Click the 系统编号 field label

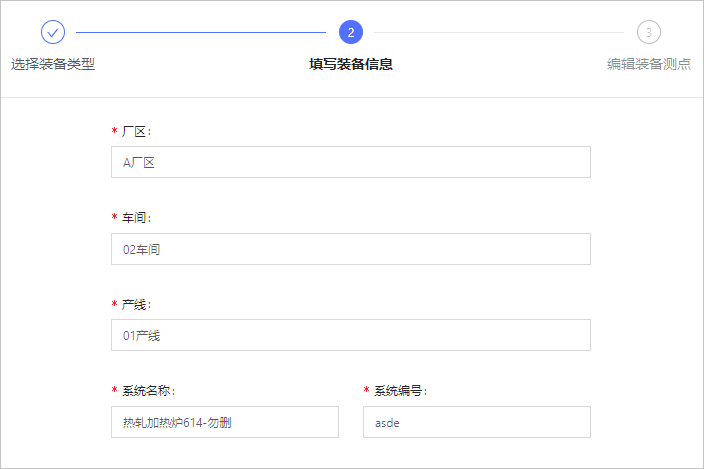pos(400,391)
